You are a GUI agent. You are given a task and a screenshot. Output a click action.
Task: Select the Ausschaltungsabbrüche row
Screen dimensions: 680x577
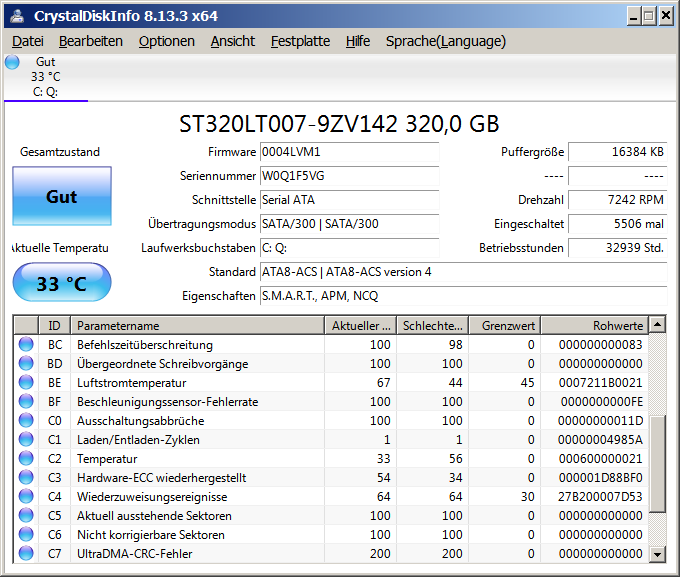point(331,420)
